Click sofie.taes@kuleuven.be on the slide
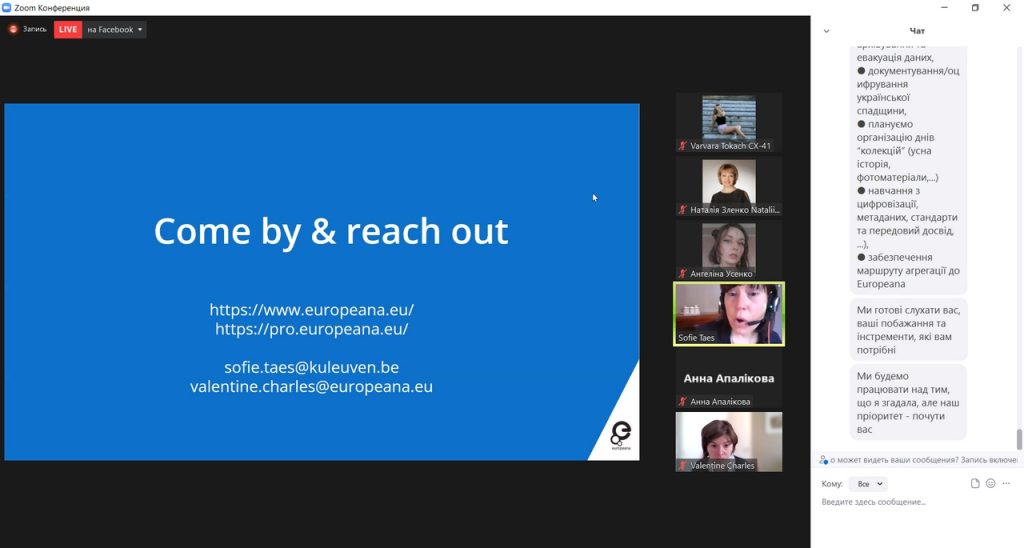The height and width of the screenshot is (548, 1024). [x=312, y=367]
